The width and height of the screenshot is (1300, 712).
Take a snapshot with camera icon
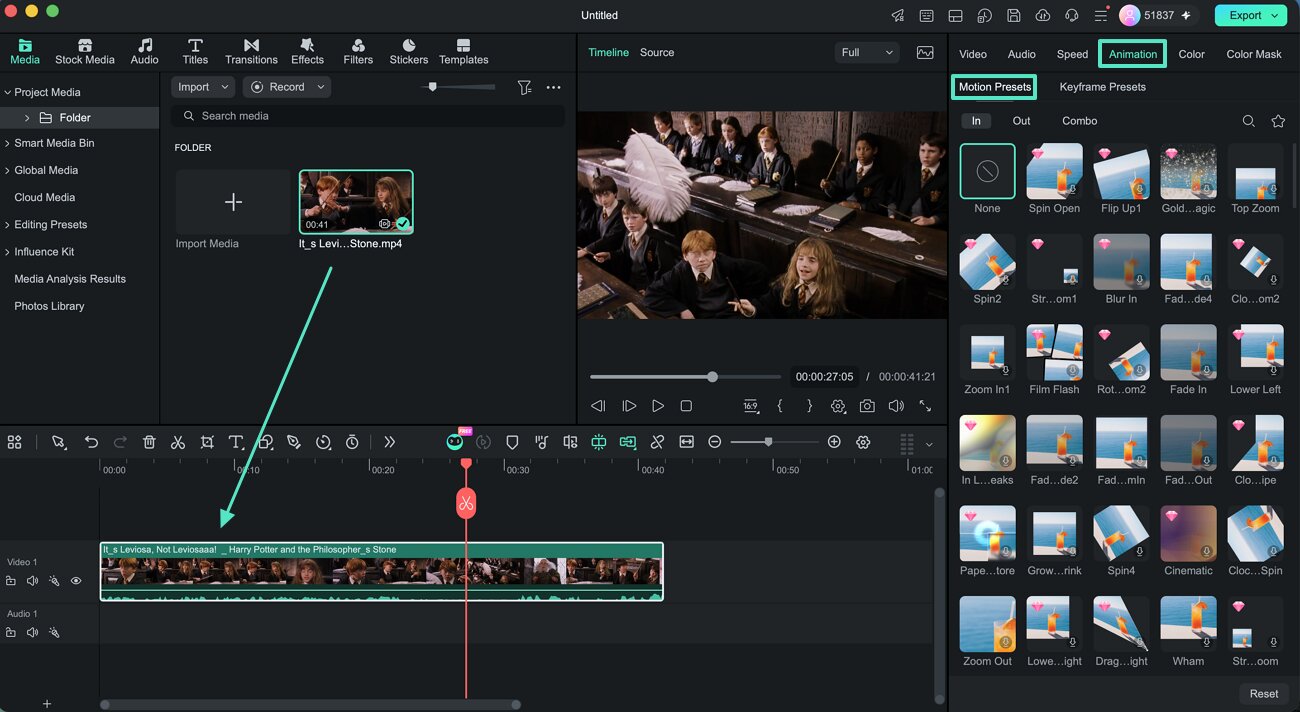point(867,406)
